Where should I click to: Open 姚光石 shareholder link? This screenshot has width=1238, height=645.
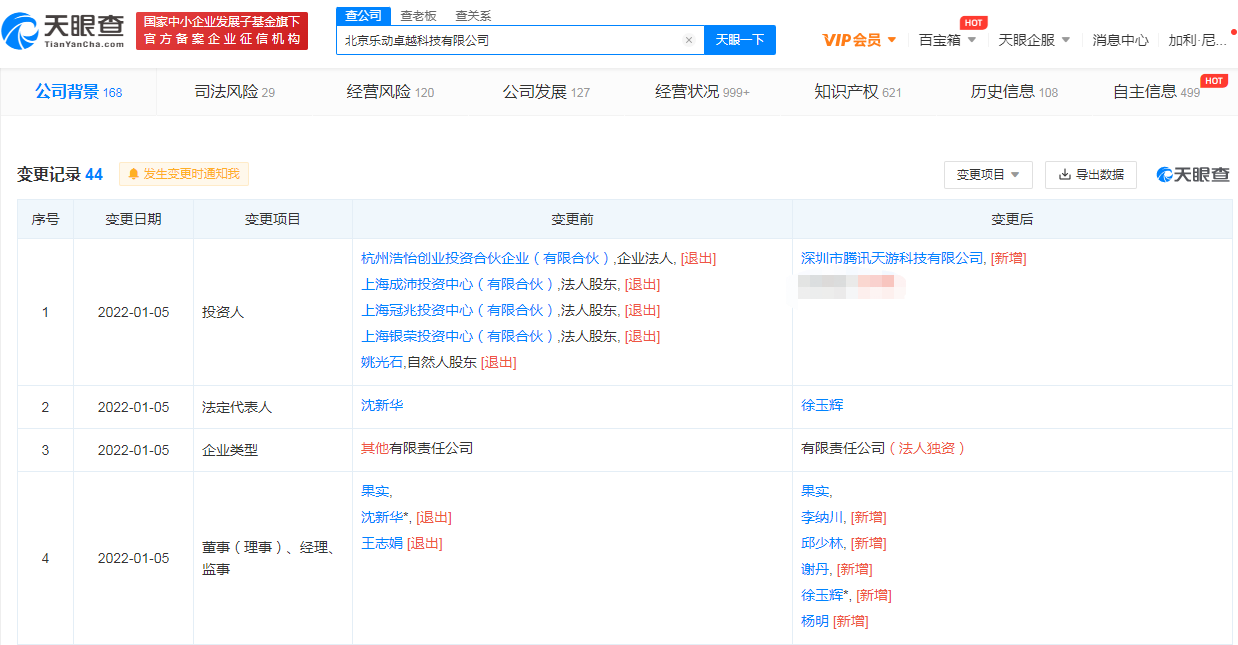coord(382,362)
